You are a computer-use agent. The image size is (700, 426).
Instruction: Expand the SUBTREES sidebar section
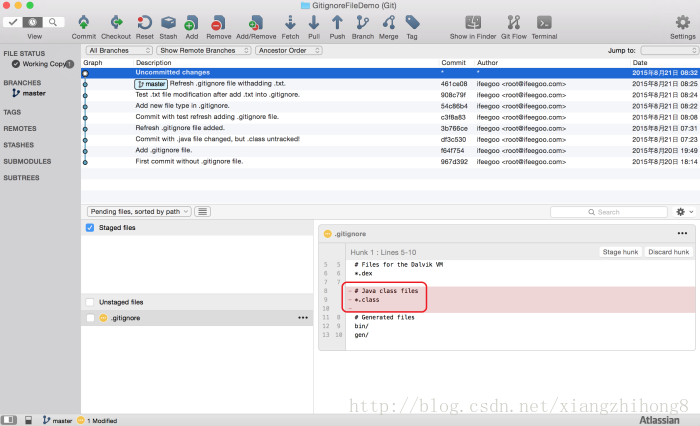pyautogui.click(x=21, y=178)
